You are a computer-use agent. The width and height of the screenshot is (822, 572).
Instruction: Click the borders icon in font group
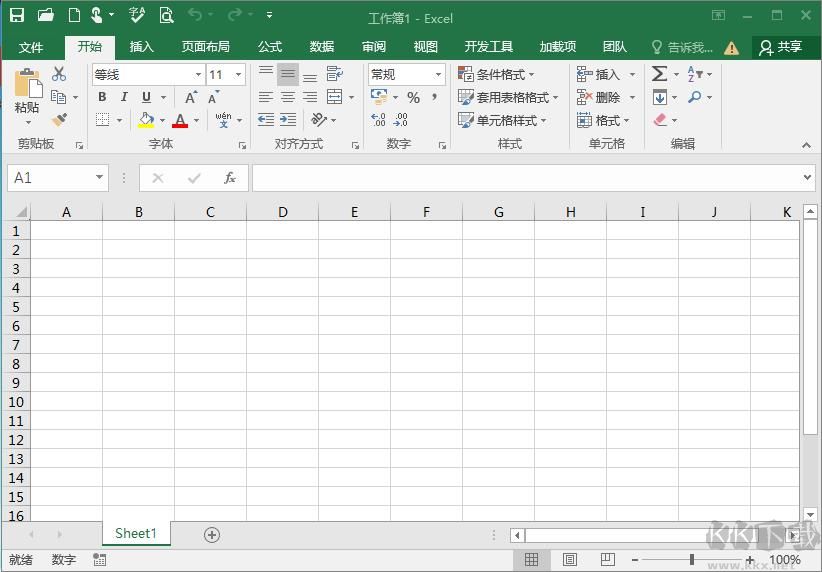pyautogui.click(x=103, y=120)
